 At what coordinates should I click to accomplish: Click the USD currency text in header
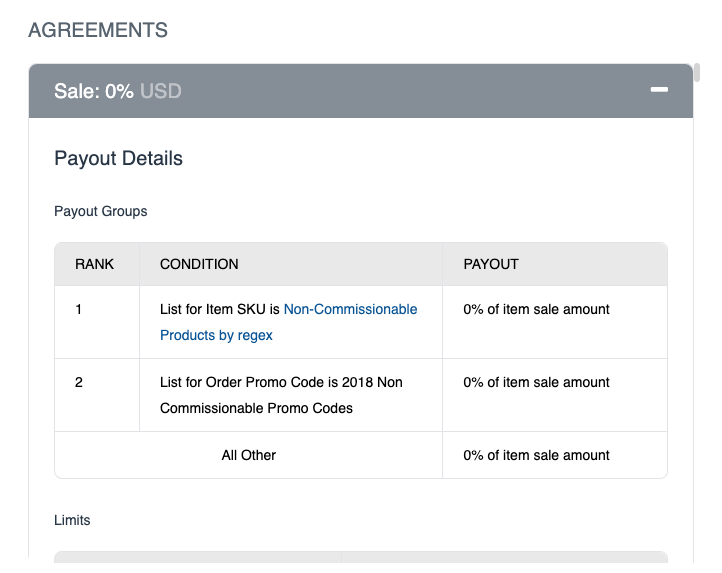[161, 91]
